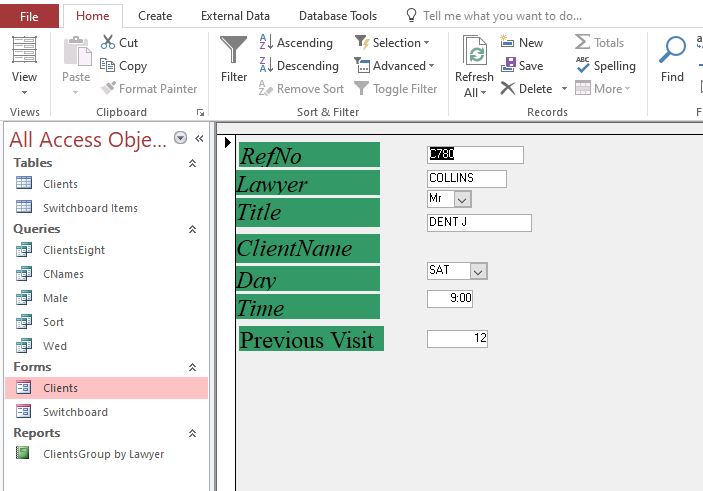The height and width of the screenshot is (491, 703).
Task: Create a New record
Action: coord(521,43)
